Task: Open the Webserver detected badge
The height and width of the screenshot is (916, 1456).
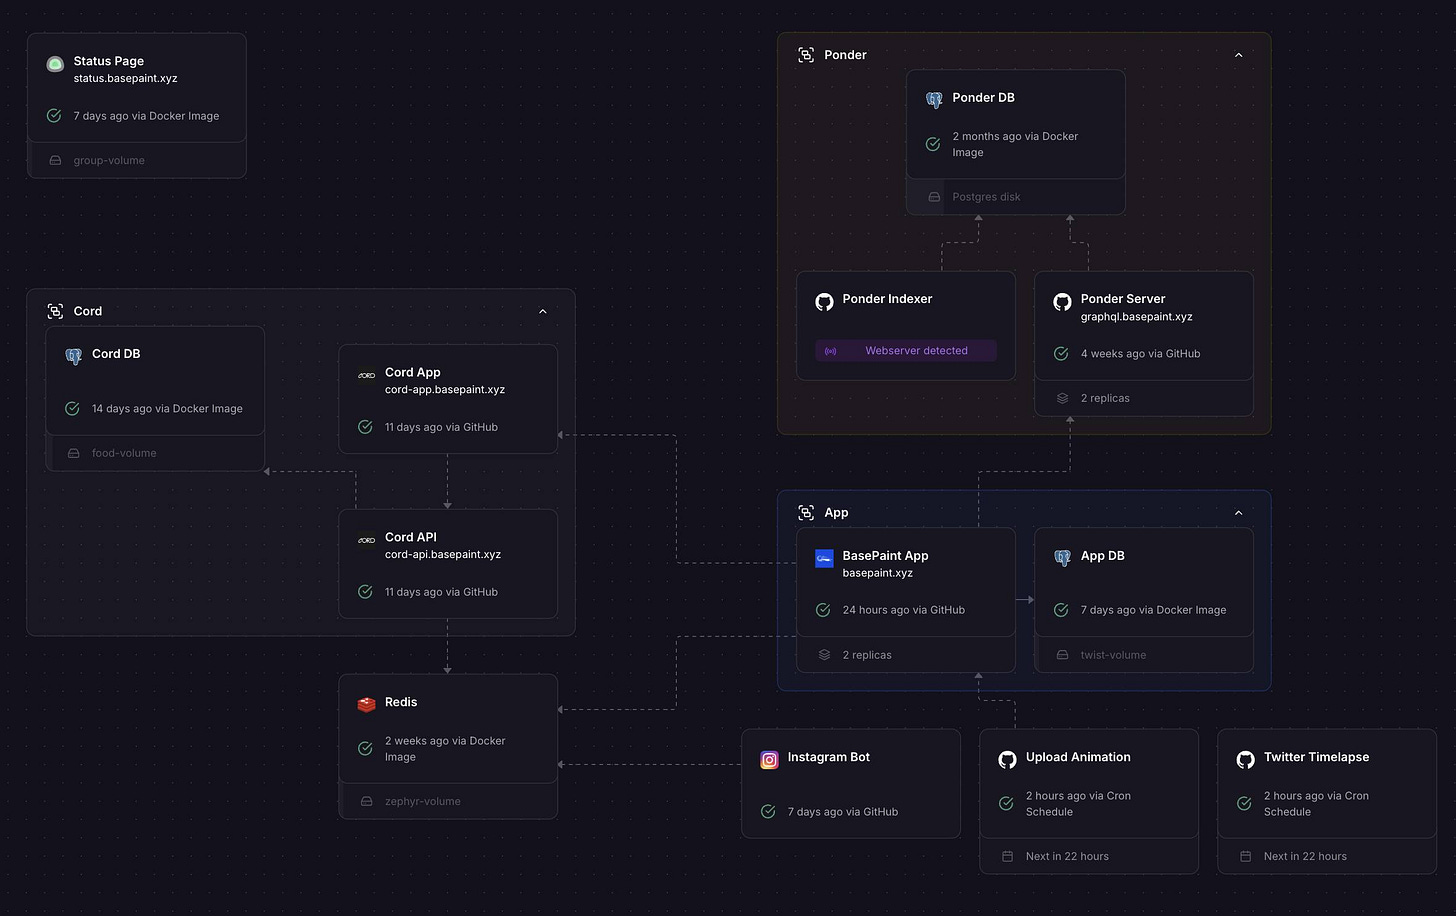Action: click(x=906, y=351)
